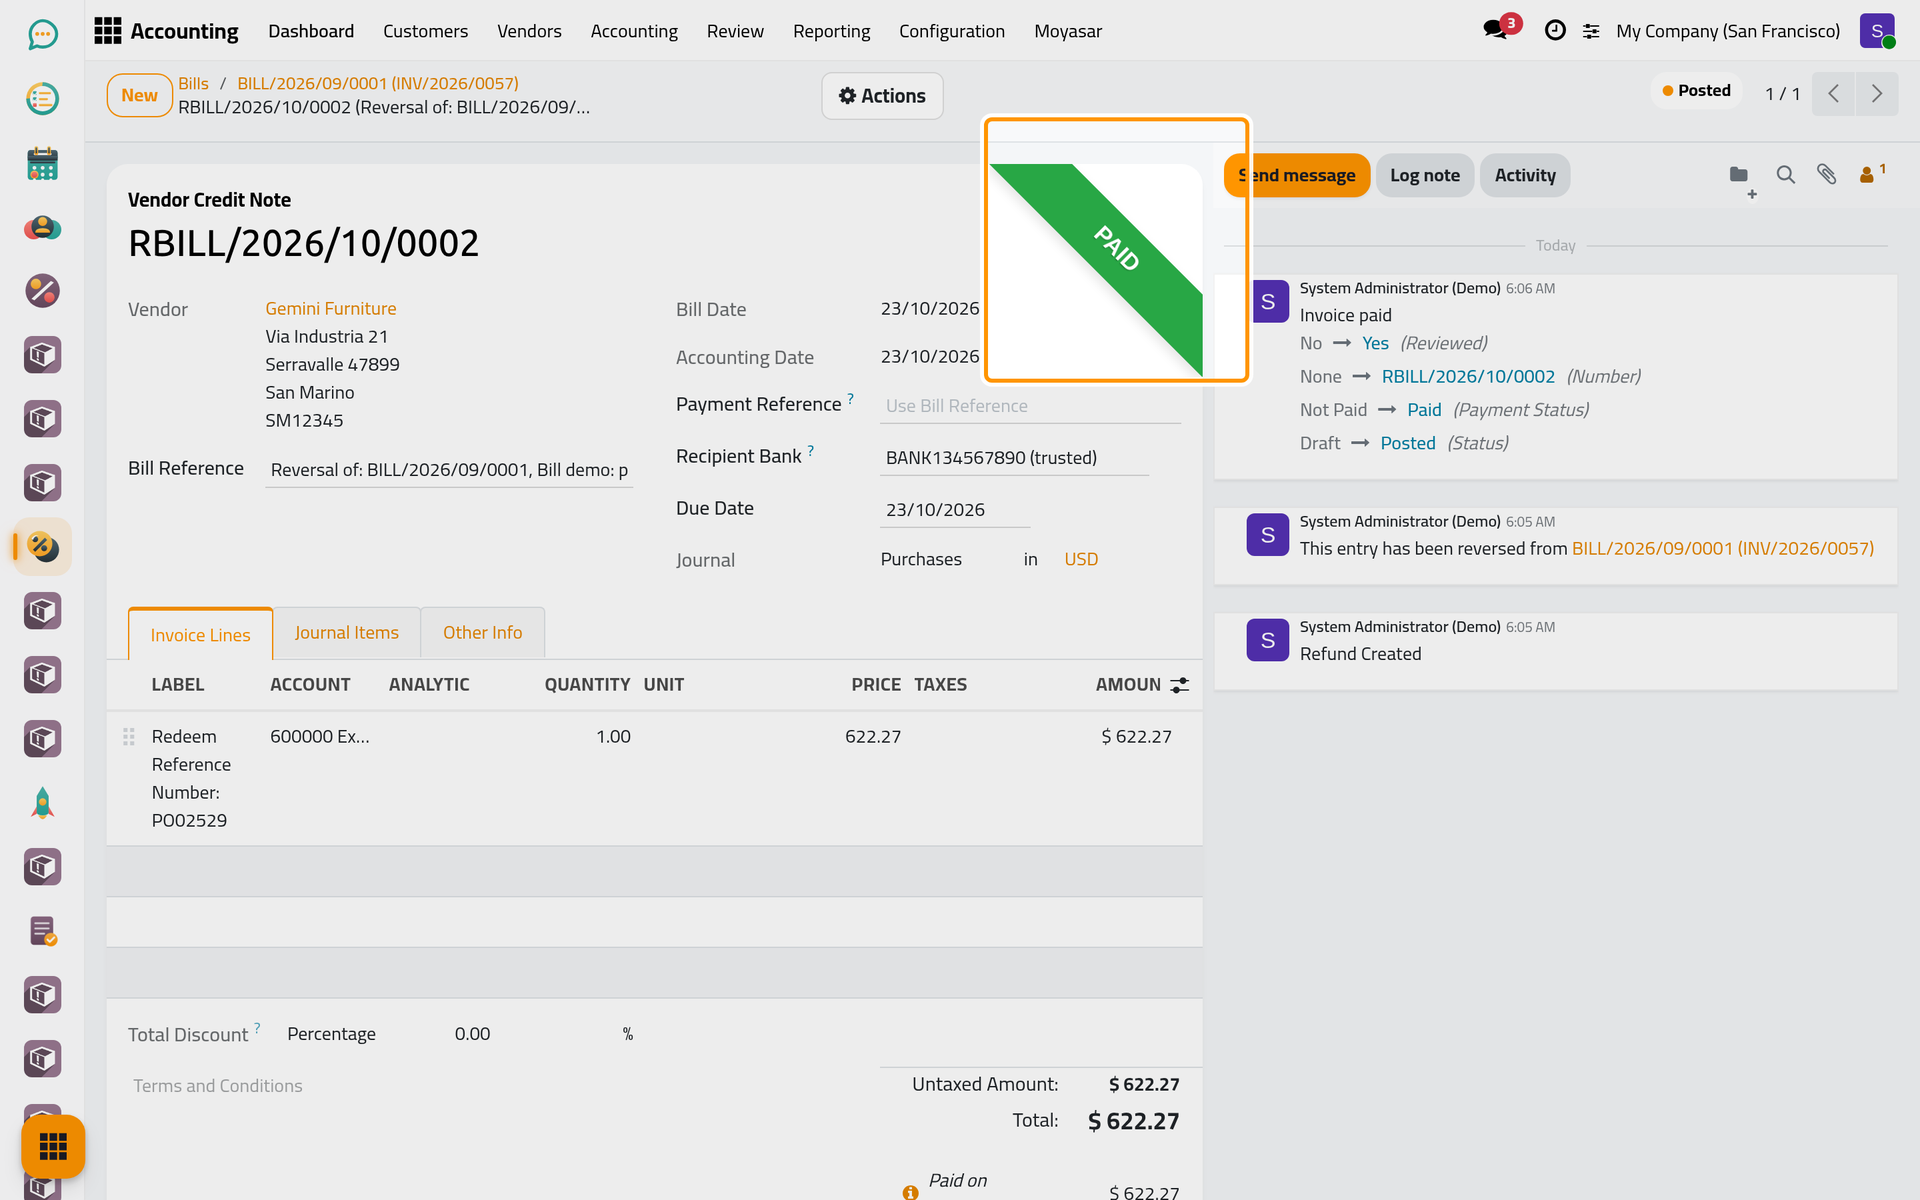Click the New button

(139, 96)
